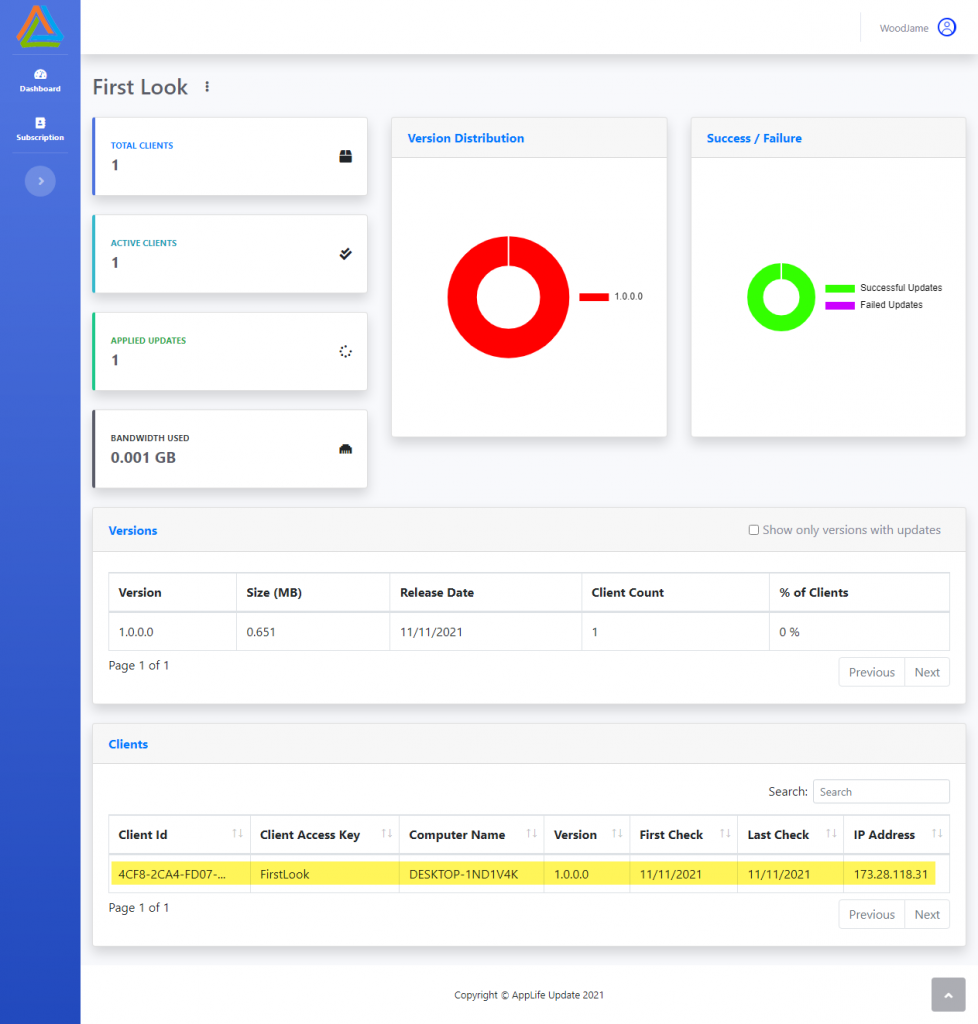Open the First Look three-dot options menu

(x=207, y=86)
